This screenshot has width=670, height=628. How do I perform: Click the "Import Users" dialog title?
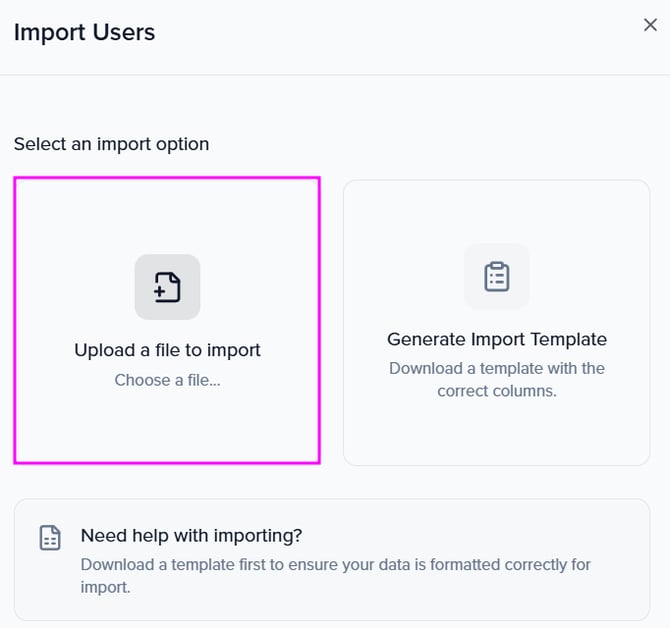84,32
